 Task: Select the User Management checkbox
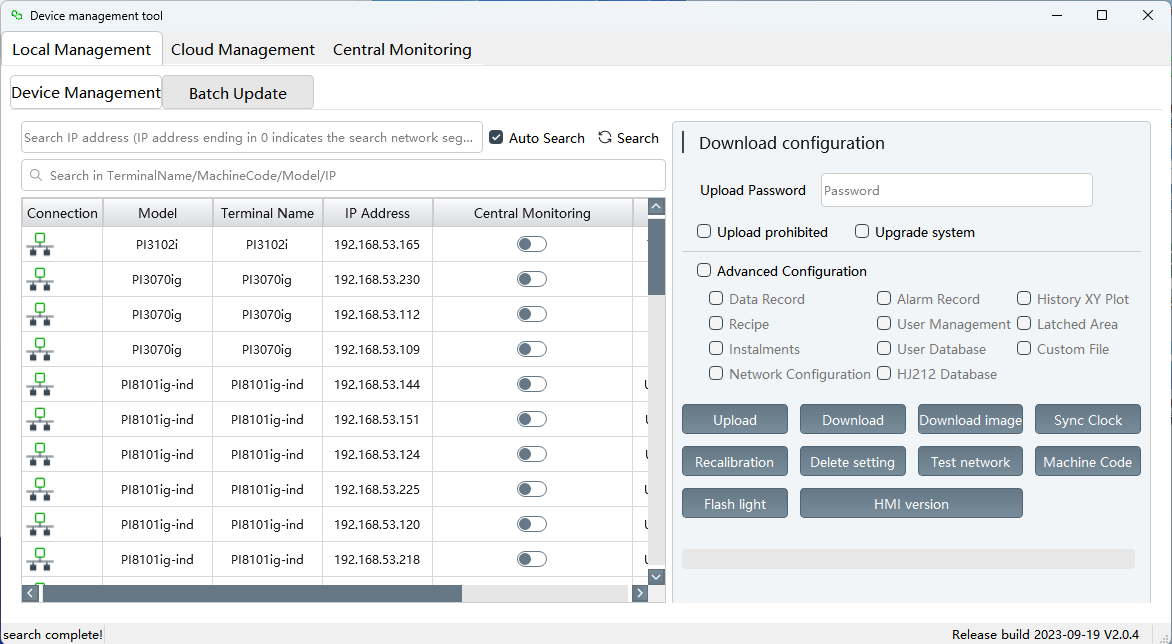click(884, 323)
